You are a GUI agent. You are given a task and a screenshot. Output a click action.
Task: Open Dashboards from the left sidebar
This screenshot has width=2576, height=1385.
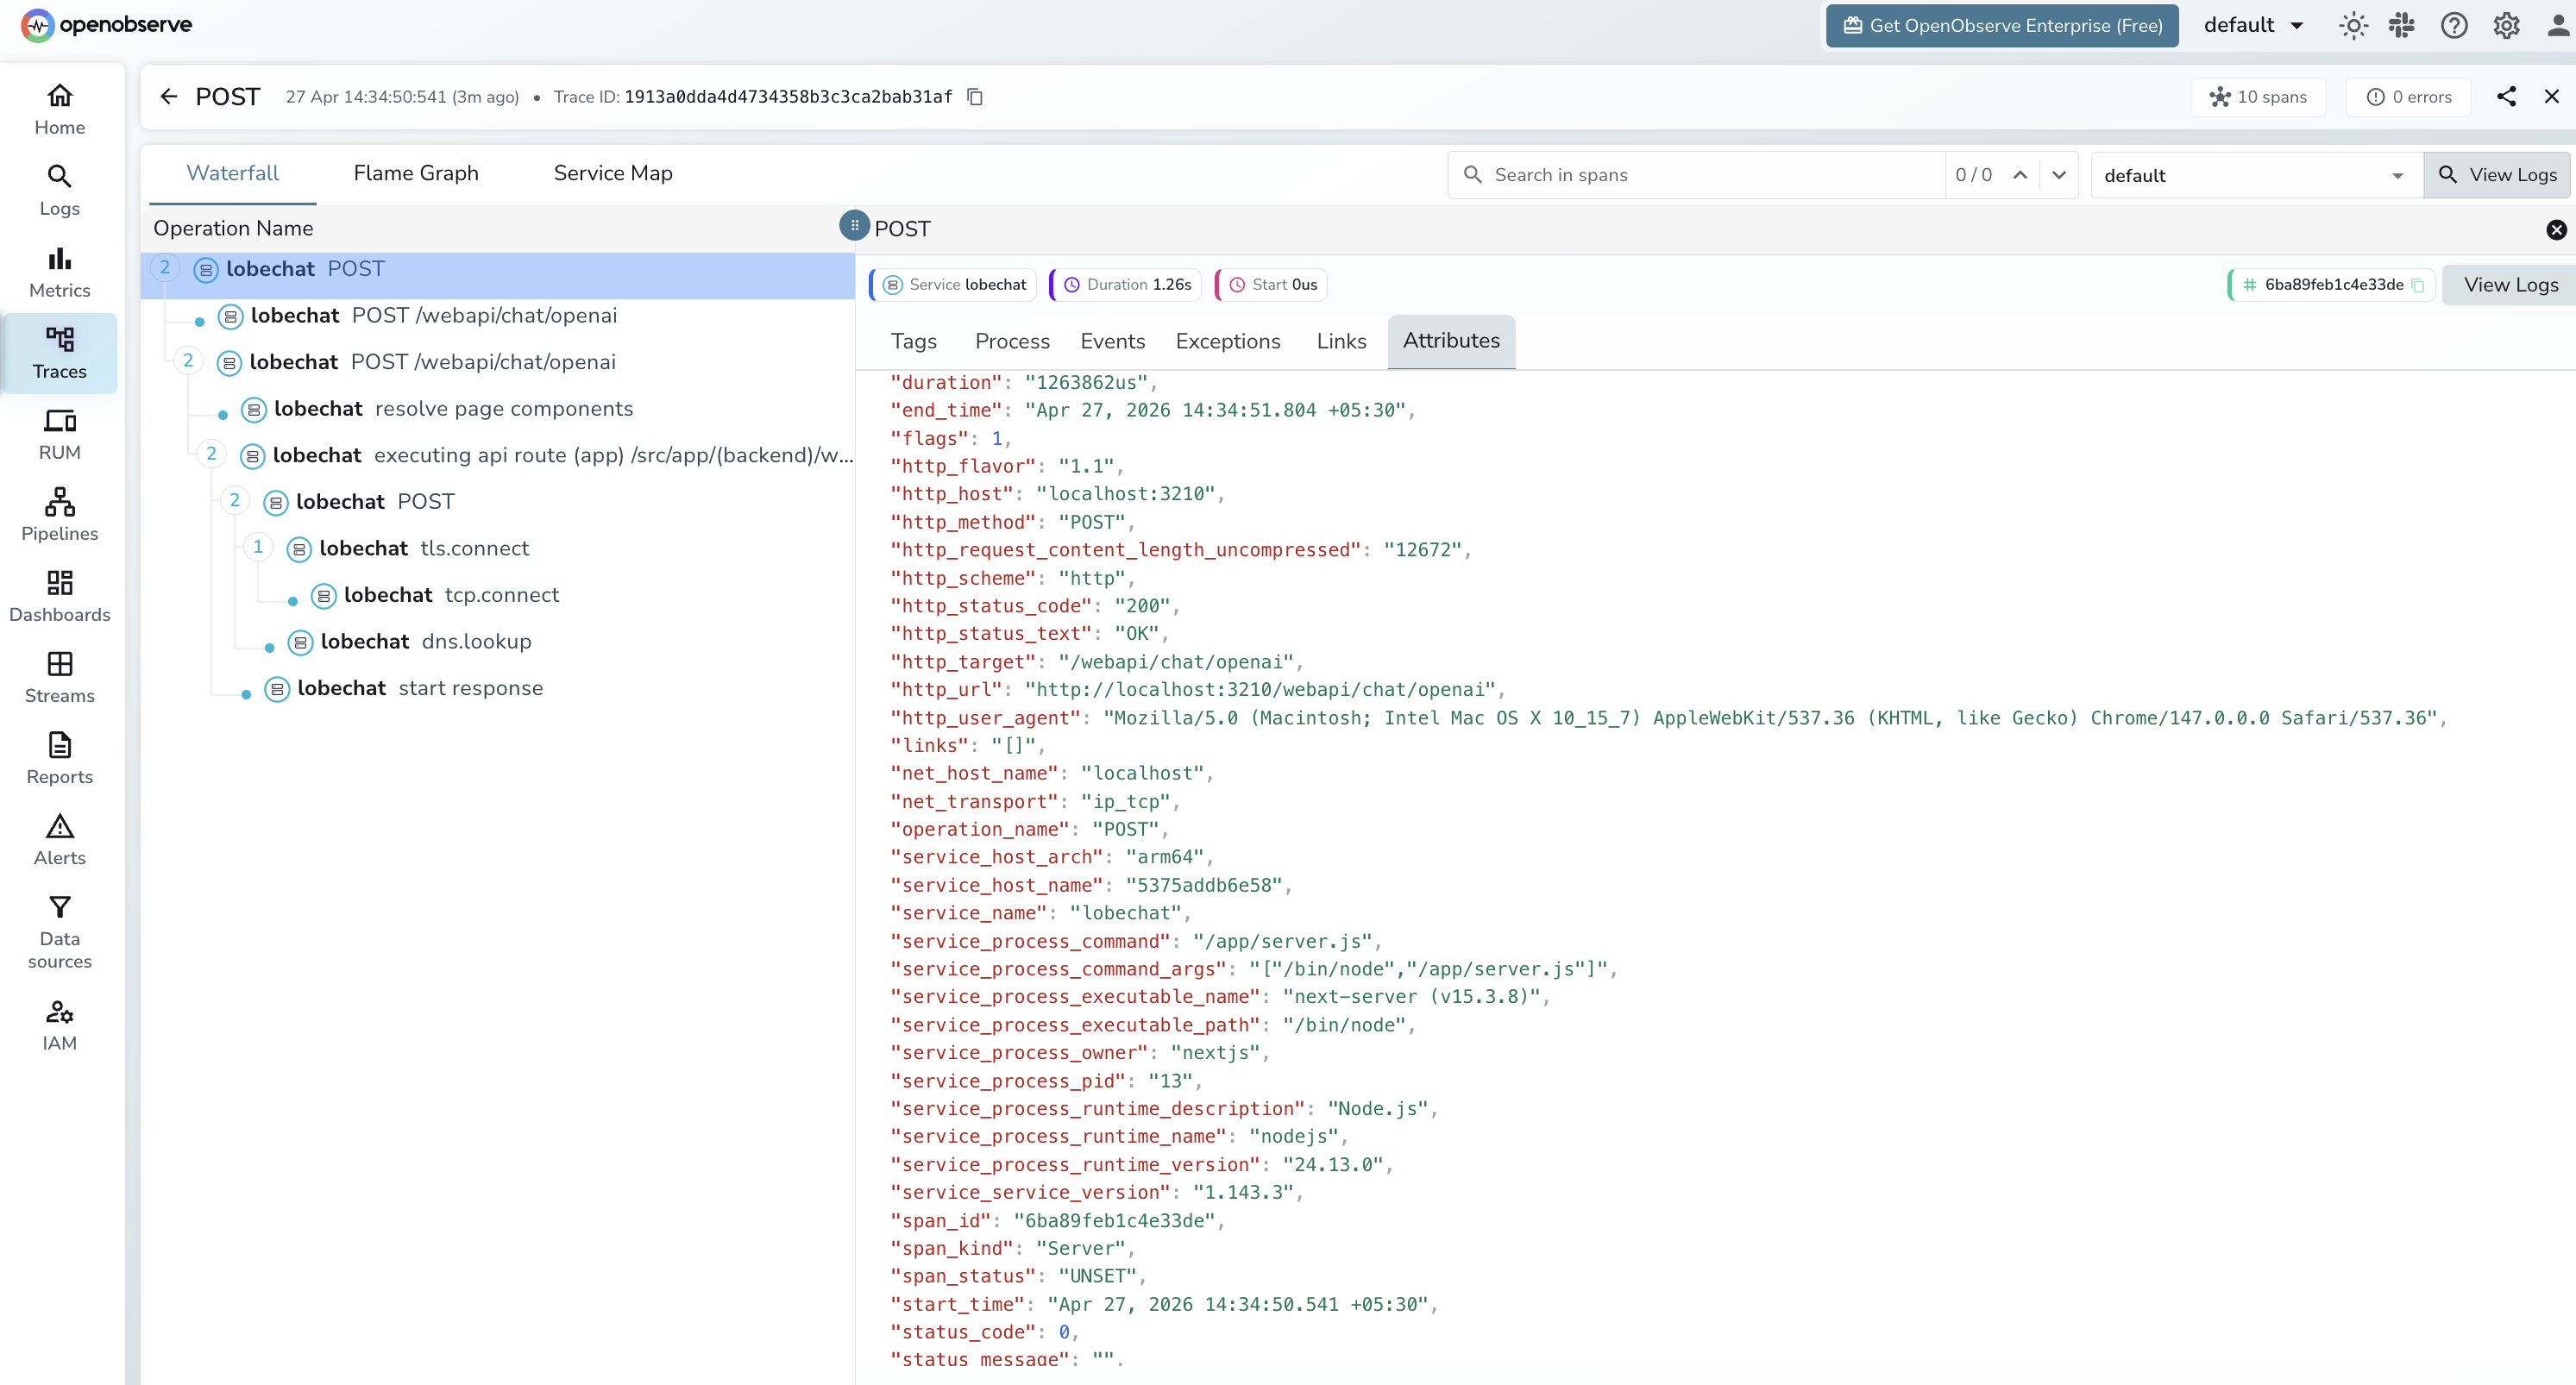(59, 595)
